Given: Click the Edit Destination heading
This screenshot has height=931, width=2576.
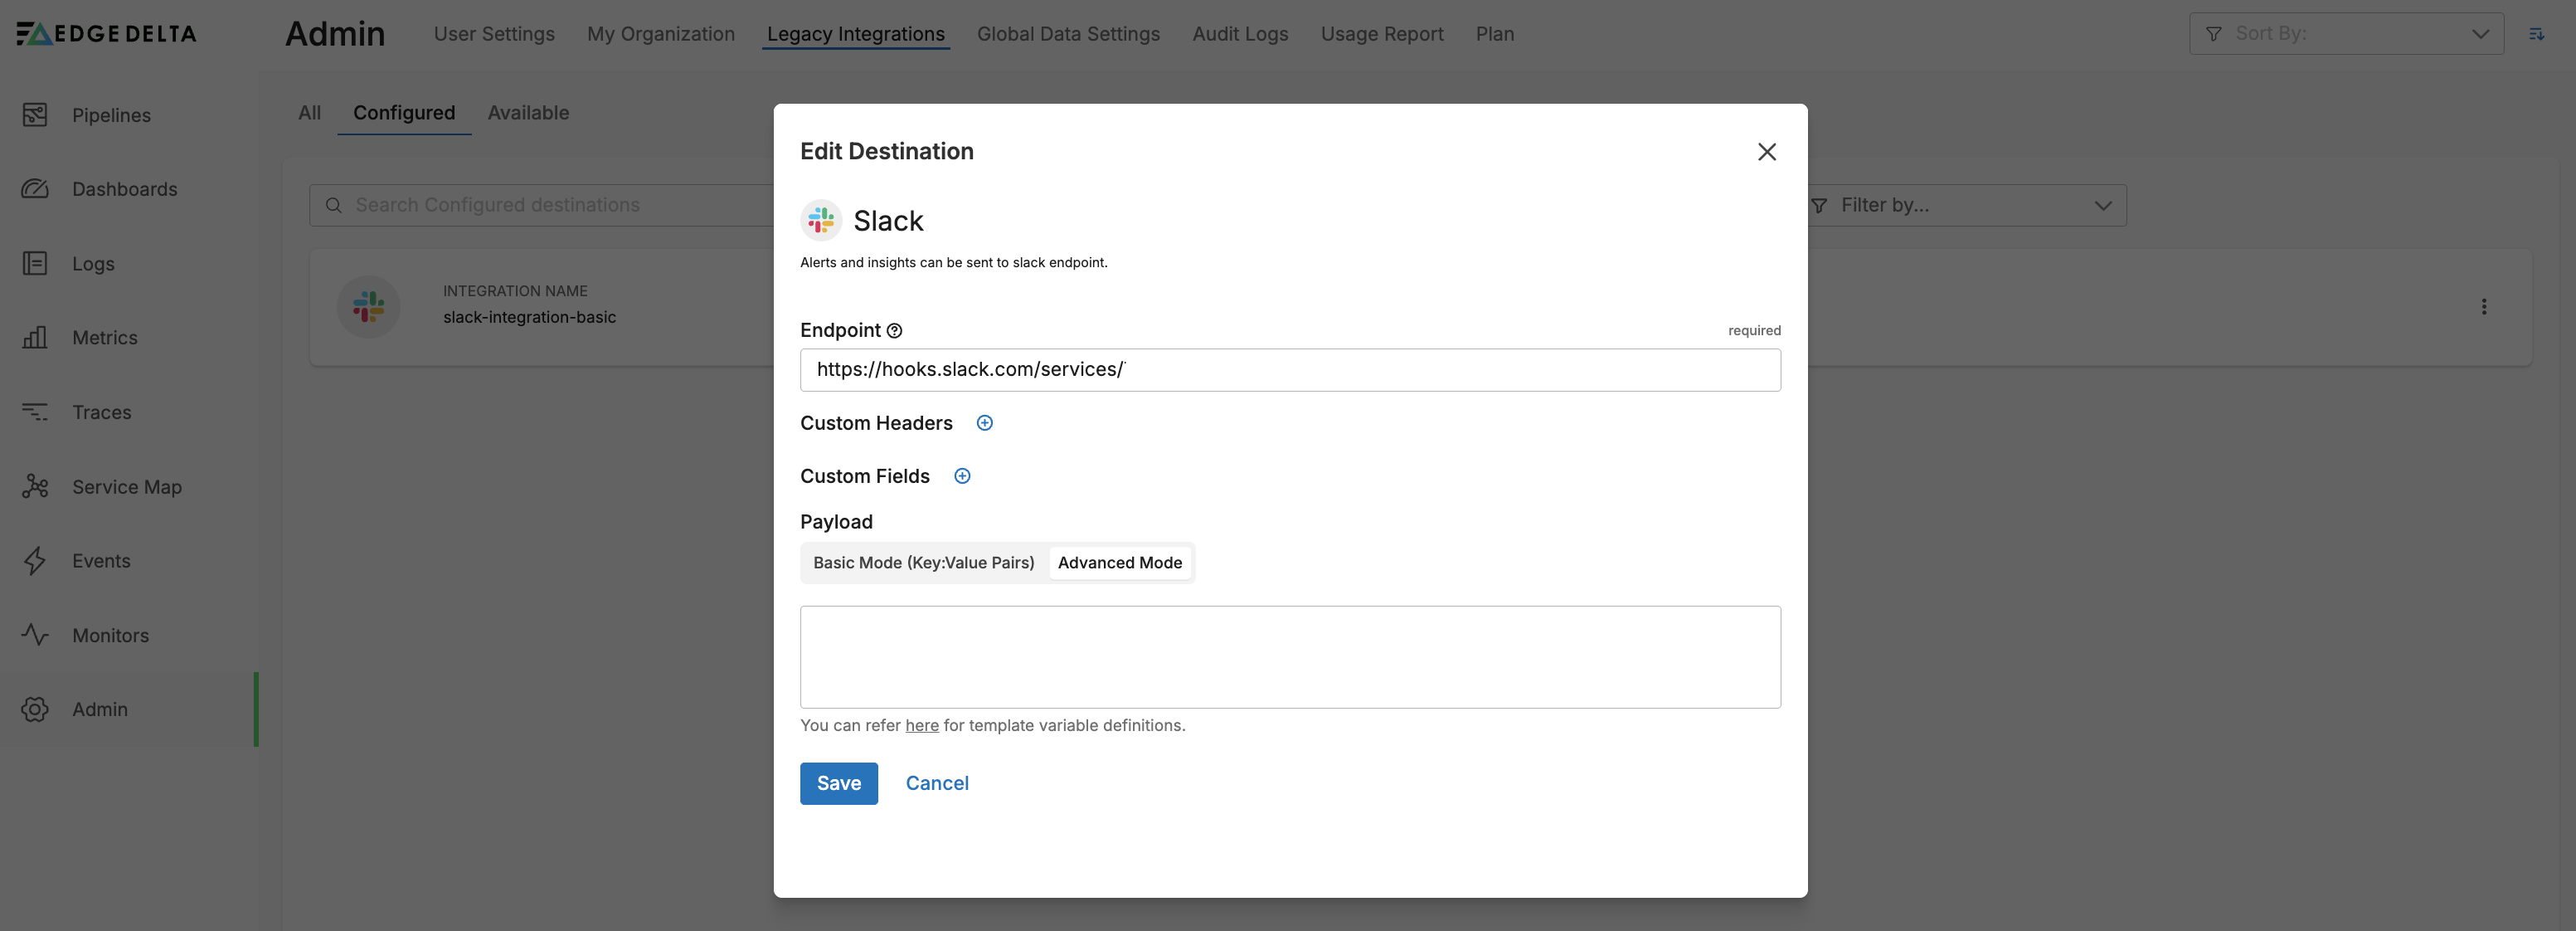Looking at the screenshot, I should click(x=887, y=151).
